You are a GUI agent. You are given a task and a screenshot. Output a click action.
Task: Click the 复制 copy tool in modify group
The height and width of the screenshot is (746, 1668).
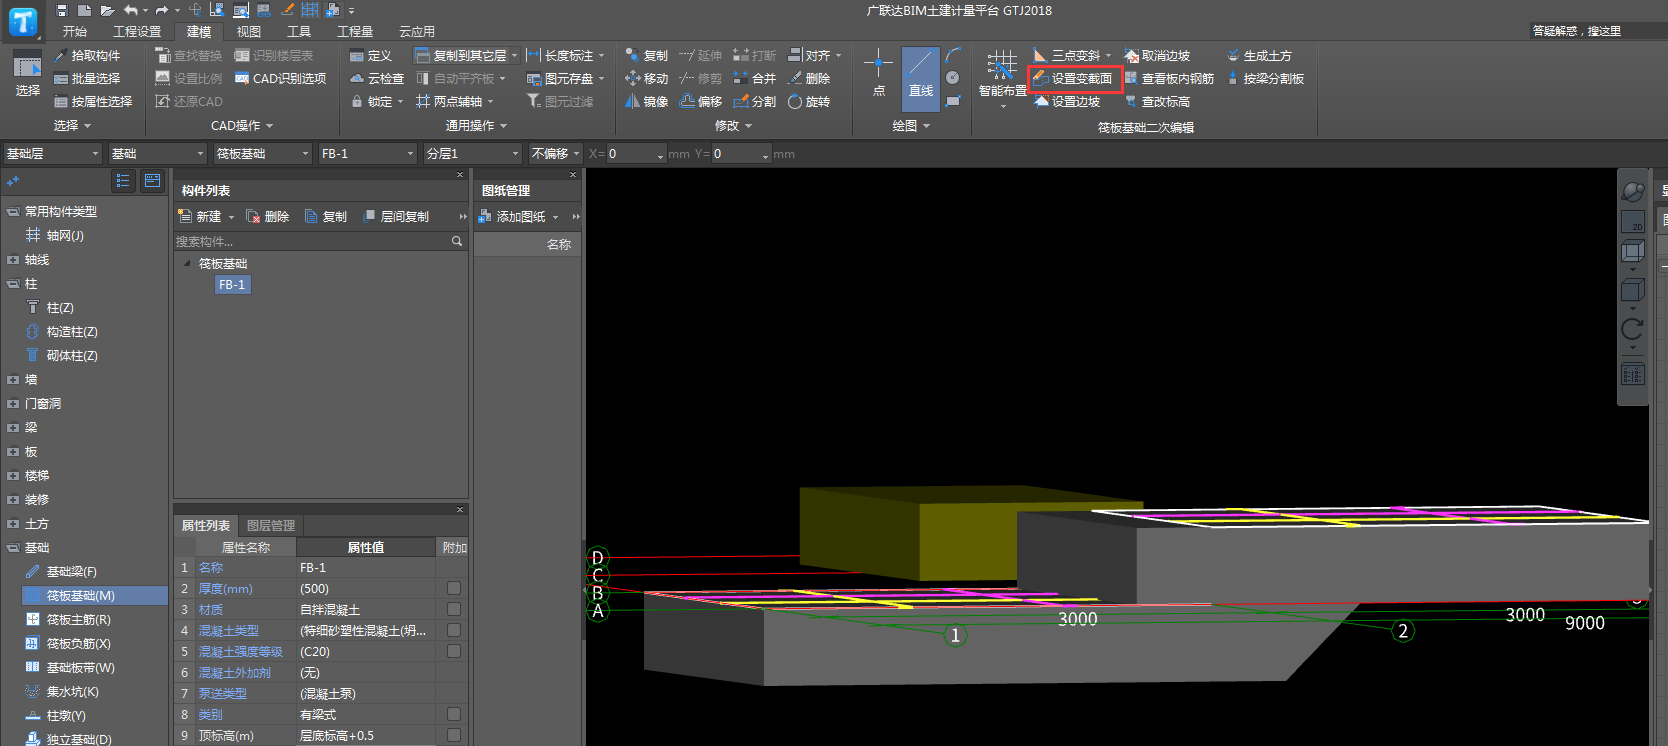647,56
